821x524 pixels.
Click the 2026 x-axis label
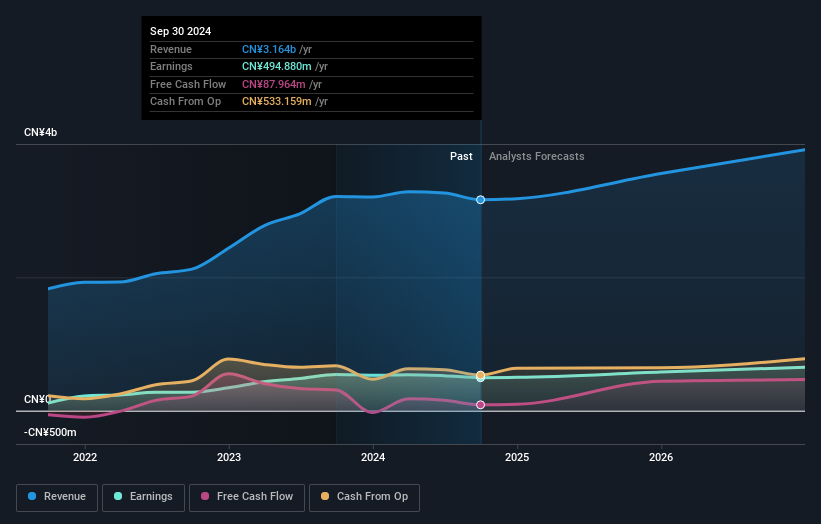(x=661, y=458)
